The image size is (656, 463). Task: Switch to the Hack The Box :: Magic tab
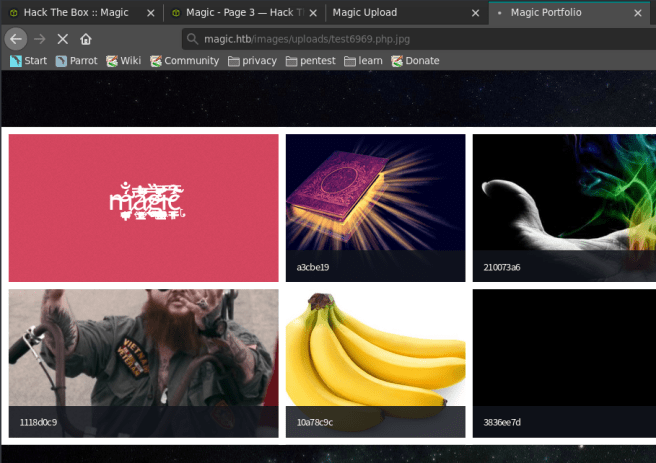click(75, 13)
